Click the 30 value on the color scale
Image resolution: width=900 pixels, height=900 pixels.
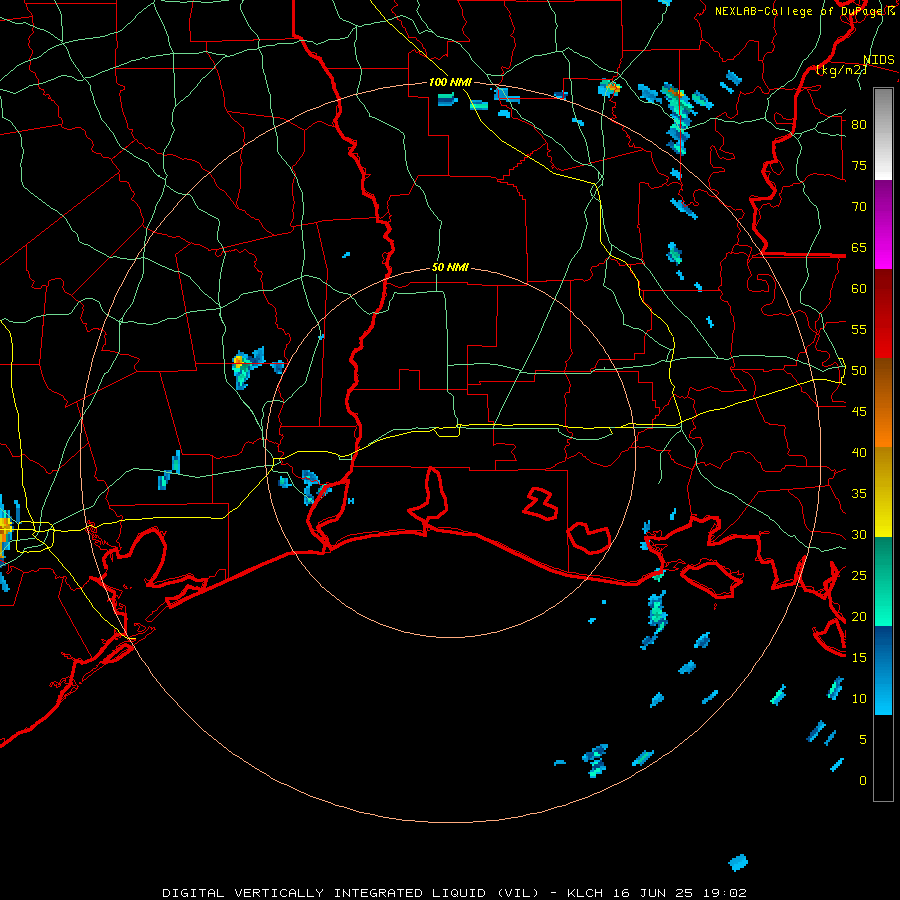[x=859, y=535]
